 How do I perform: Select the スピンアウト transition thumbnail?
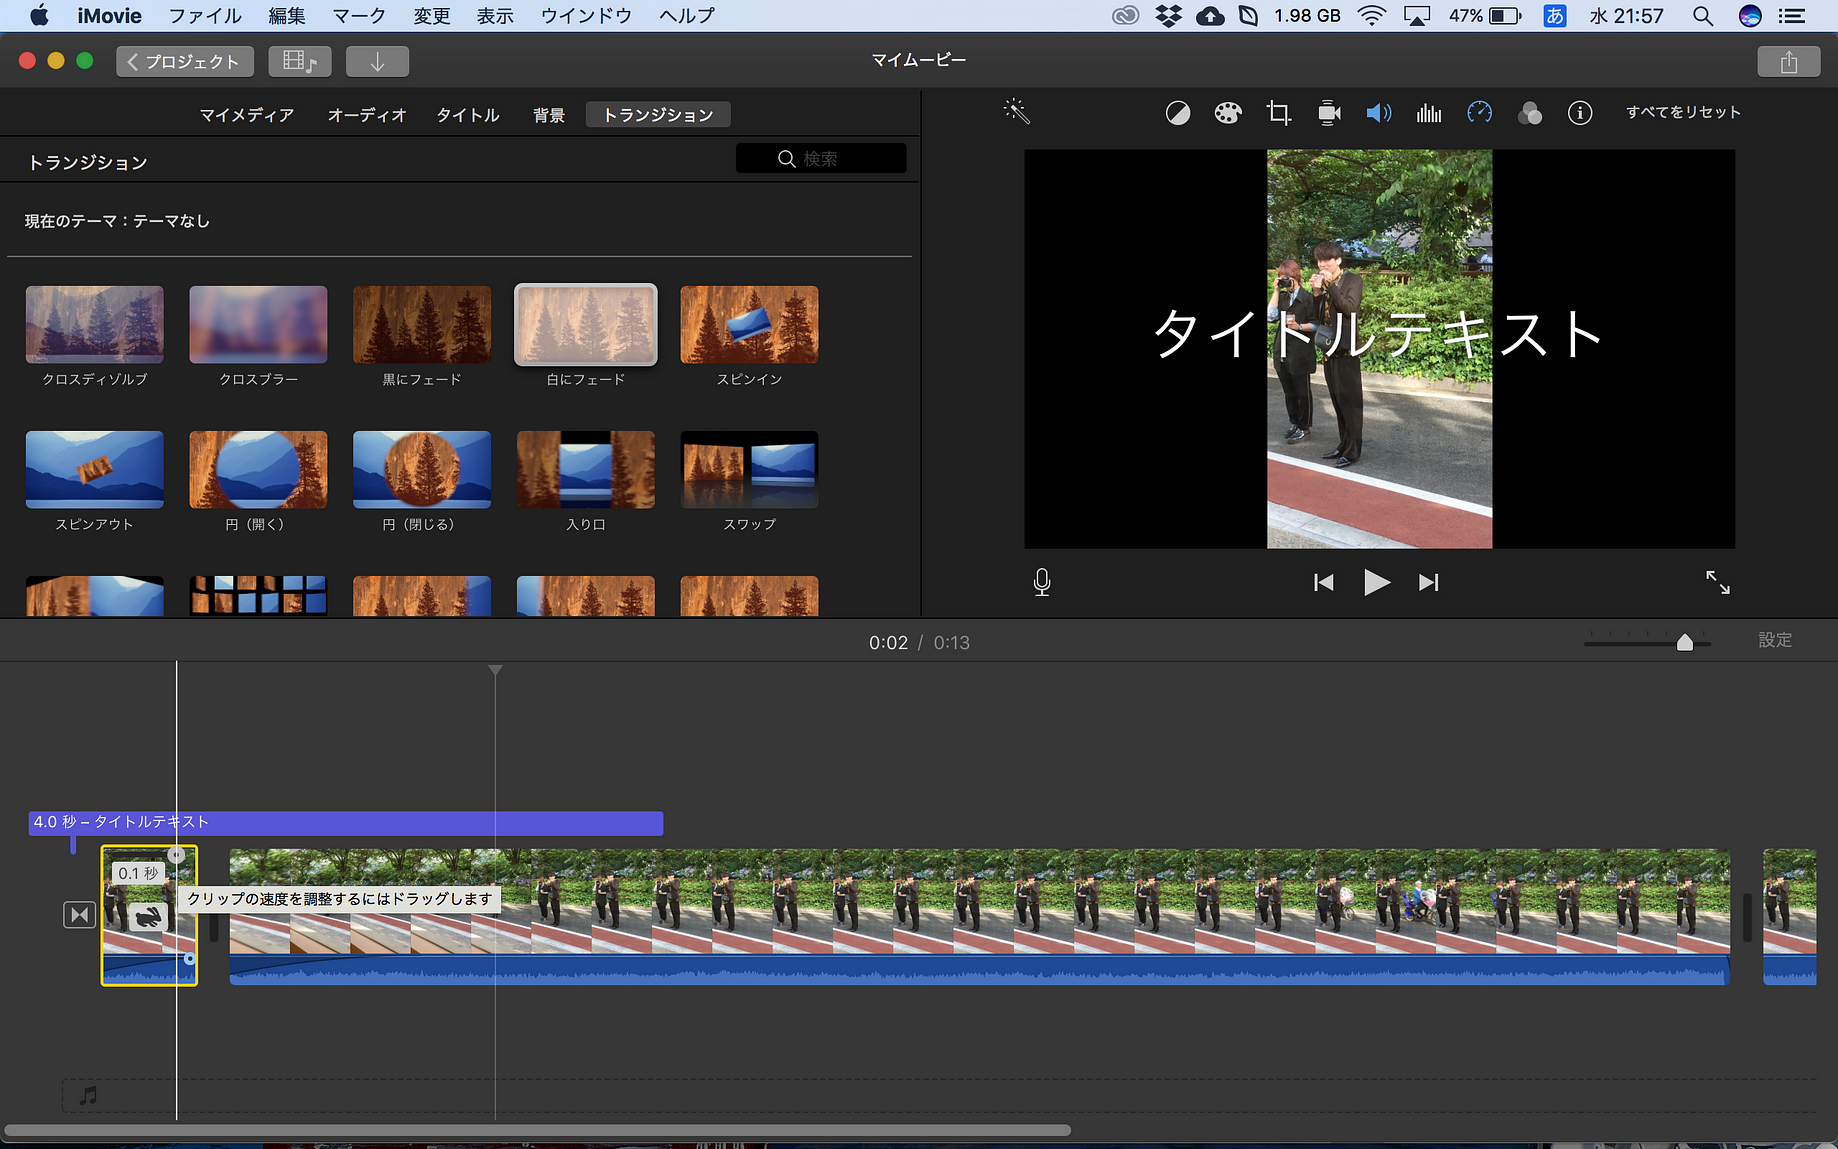(95, 469)
